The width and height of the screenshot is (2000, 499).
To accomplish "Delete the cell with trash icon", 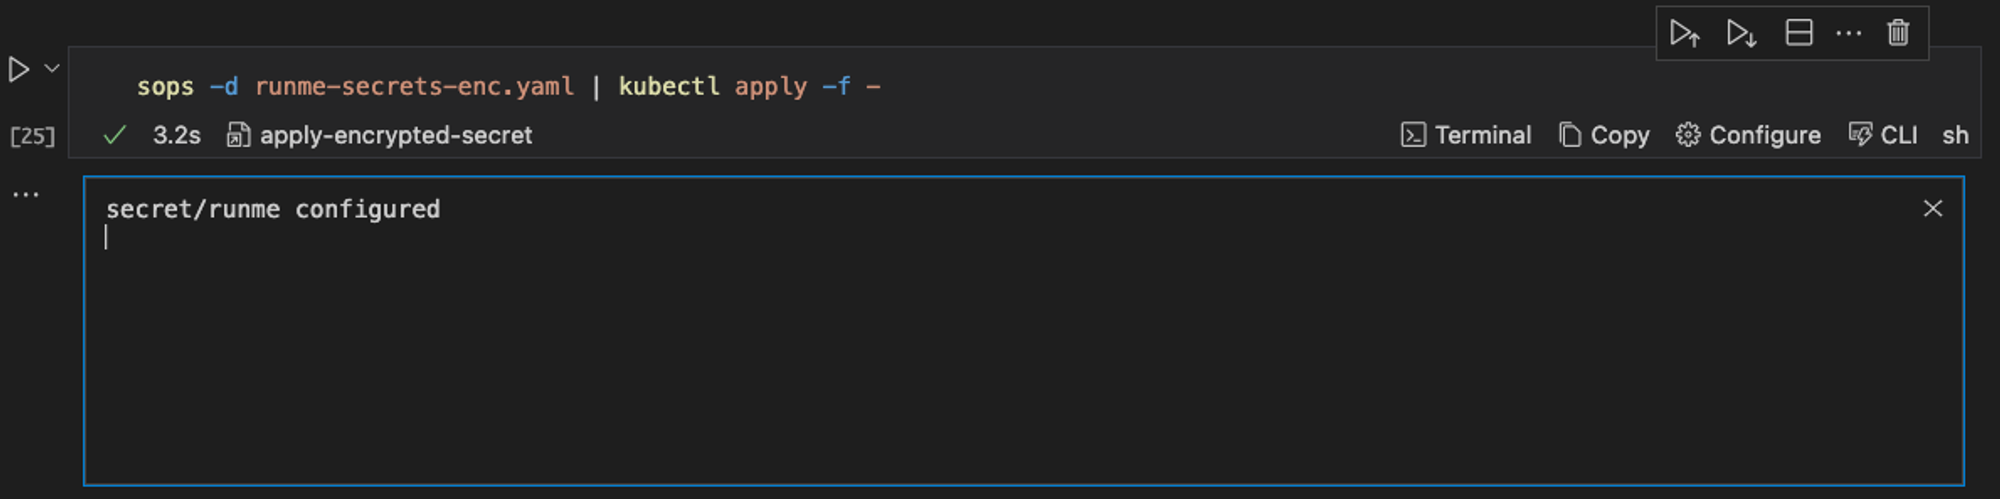I will pyautogui.click(x=1898, y=34).
